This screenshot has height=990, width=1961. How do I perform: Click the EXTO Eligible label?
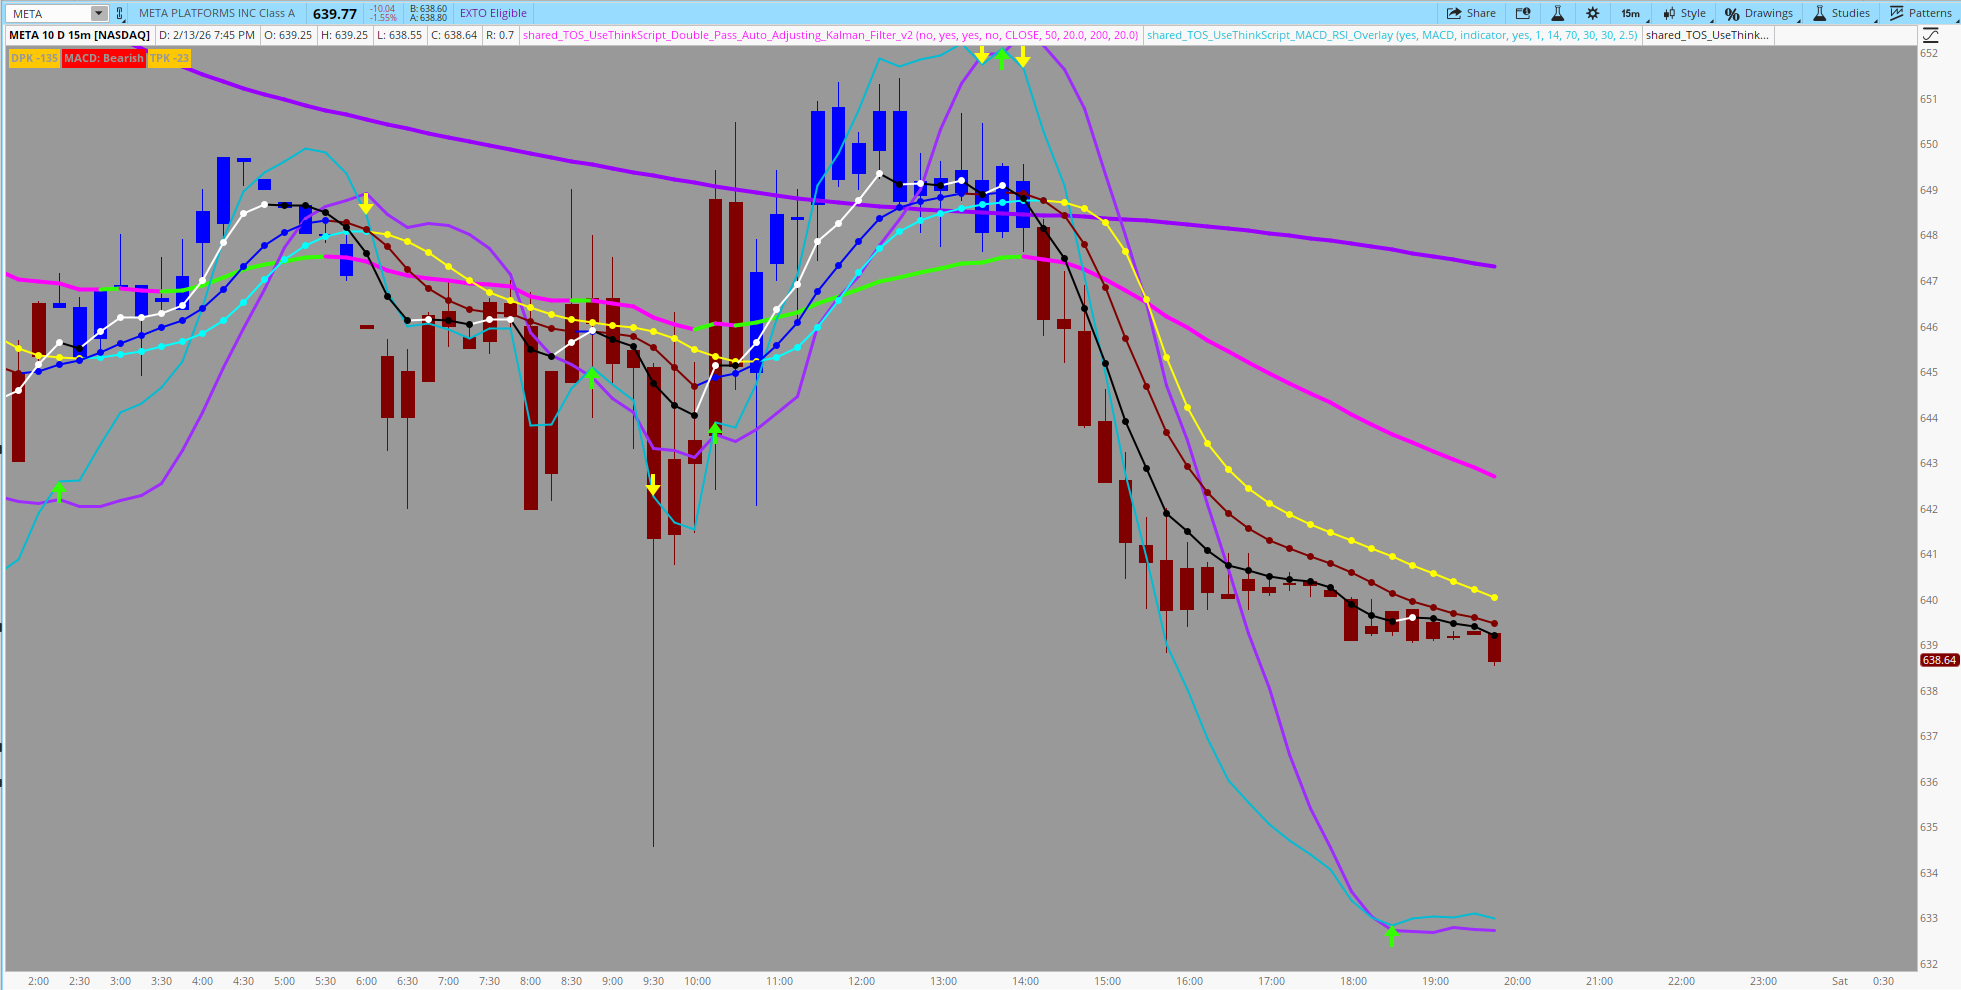pos(493,13)
